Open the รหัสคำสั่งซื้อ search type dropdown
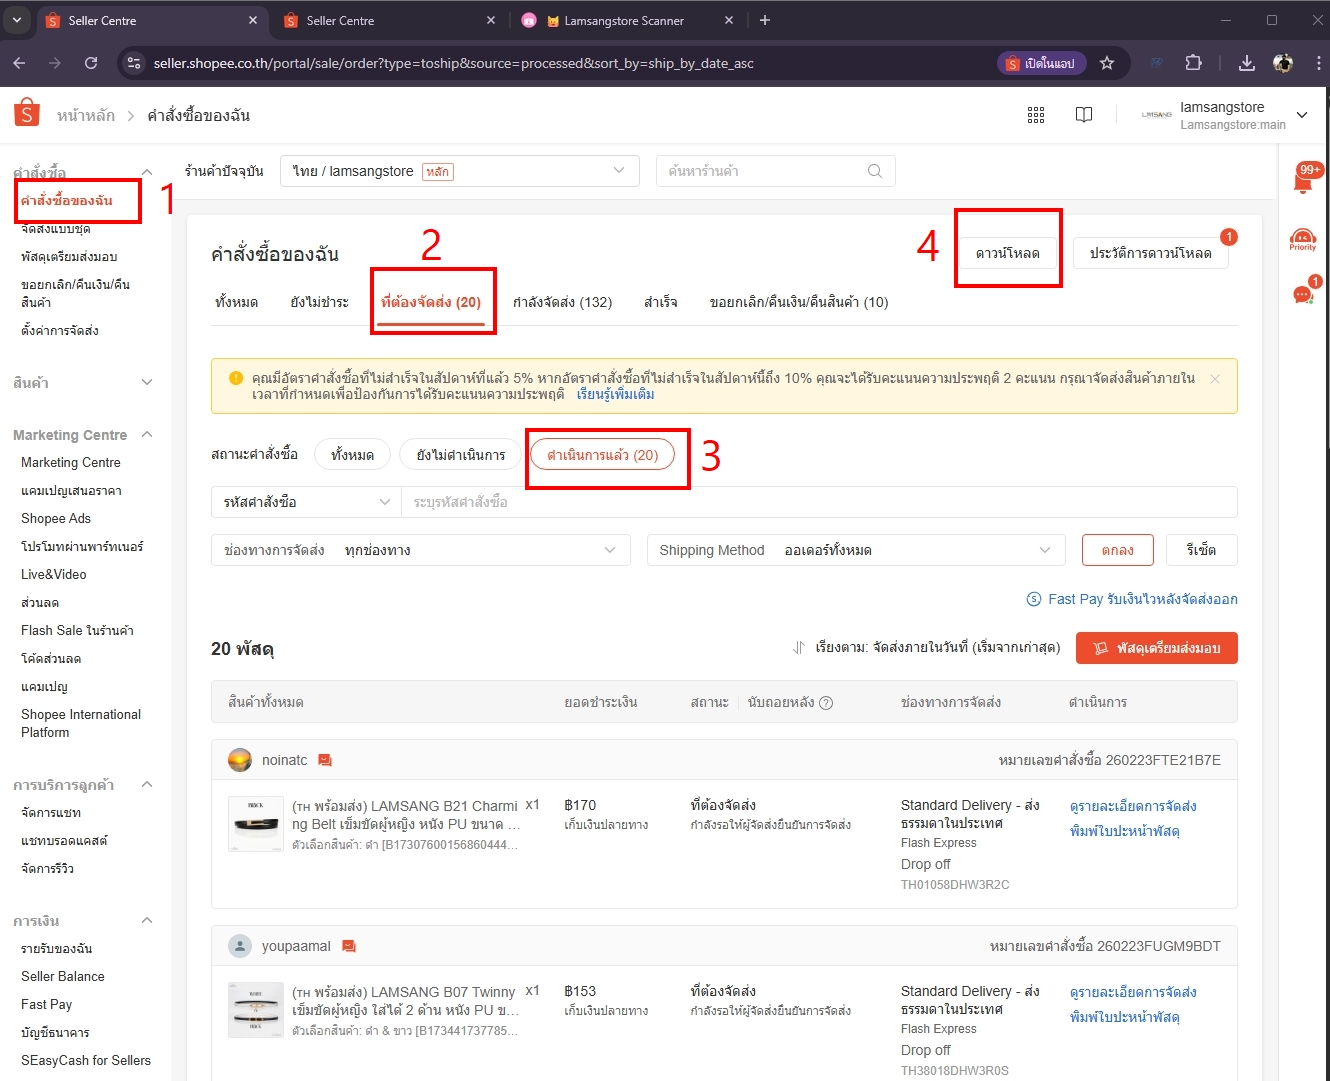The image size is (1330, 1081). click(x=306, y=502)
